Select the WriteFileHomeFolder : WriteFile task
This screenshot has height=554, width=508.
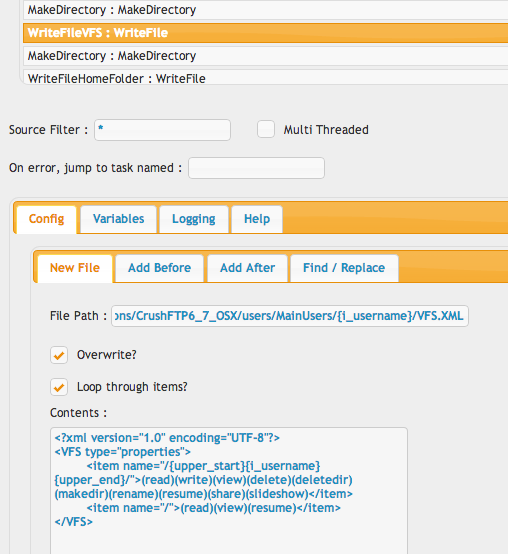pyautogui.click(x=265, y=77)
